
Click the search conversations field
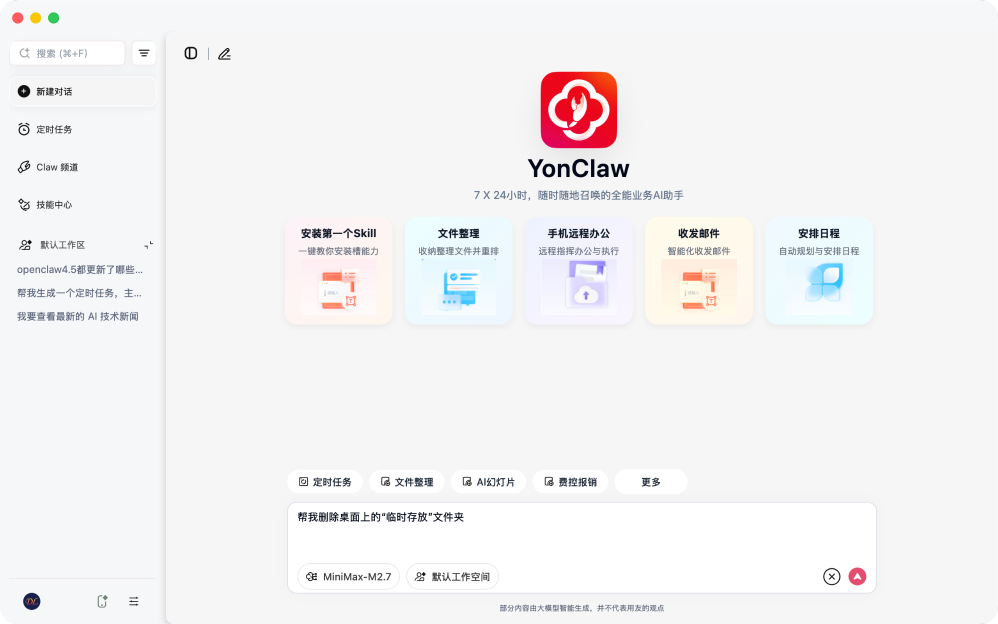click(68, 53)
